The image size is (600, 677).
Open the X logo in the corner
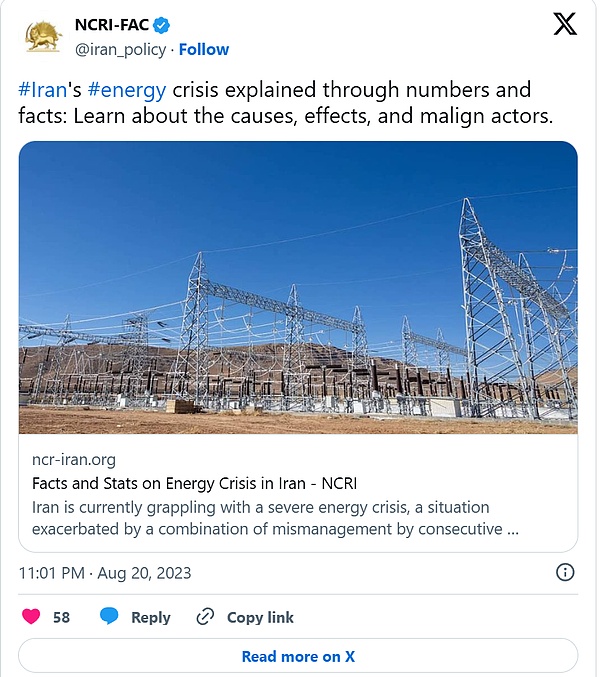point(564,26)
